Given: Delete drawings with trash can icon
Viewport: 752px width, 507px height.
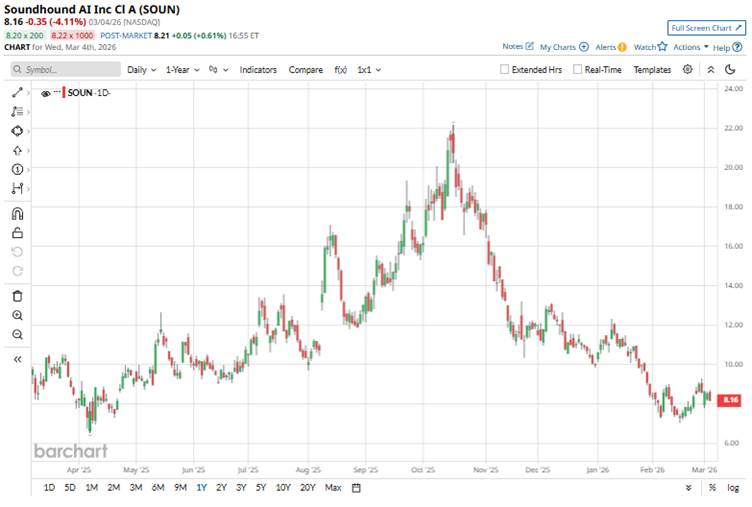Looking at the screenshot, I should (17, 296).
